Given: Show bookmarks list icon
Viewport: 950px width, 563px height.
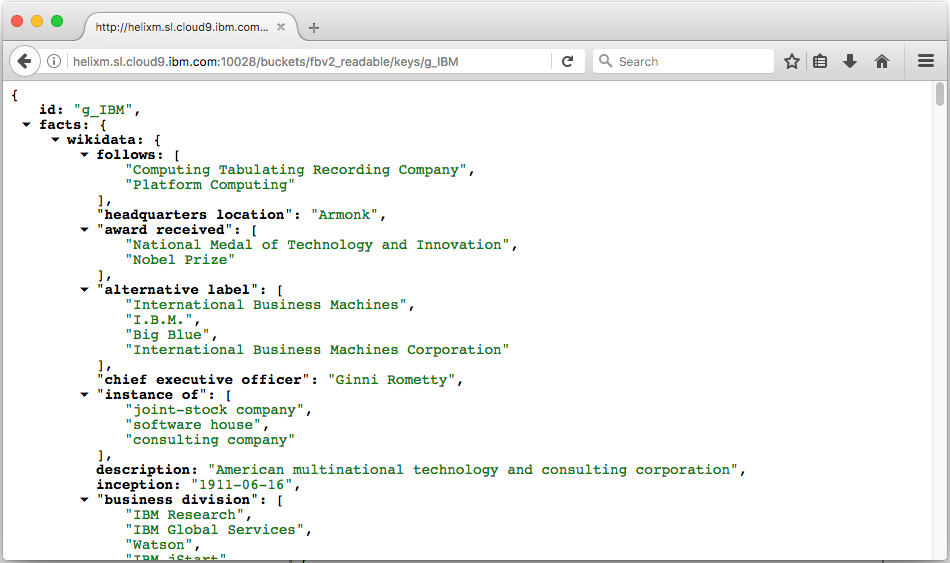Looking at the screenshot, I should coord(820,61).
